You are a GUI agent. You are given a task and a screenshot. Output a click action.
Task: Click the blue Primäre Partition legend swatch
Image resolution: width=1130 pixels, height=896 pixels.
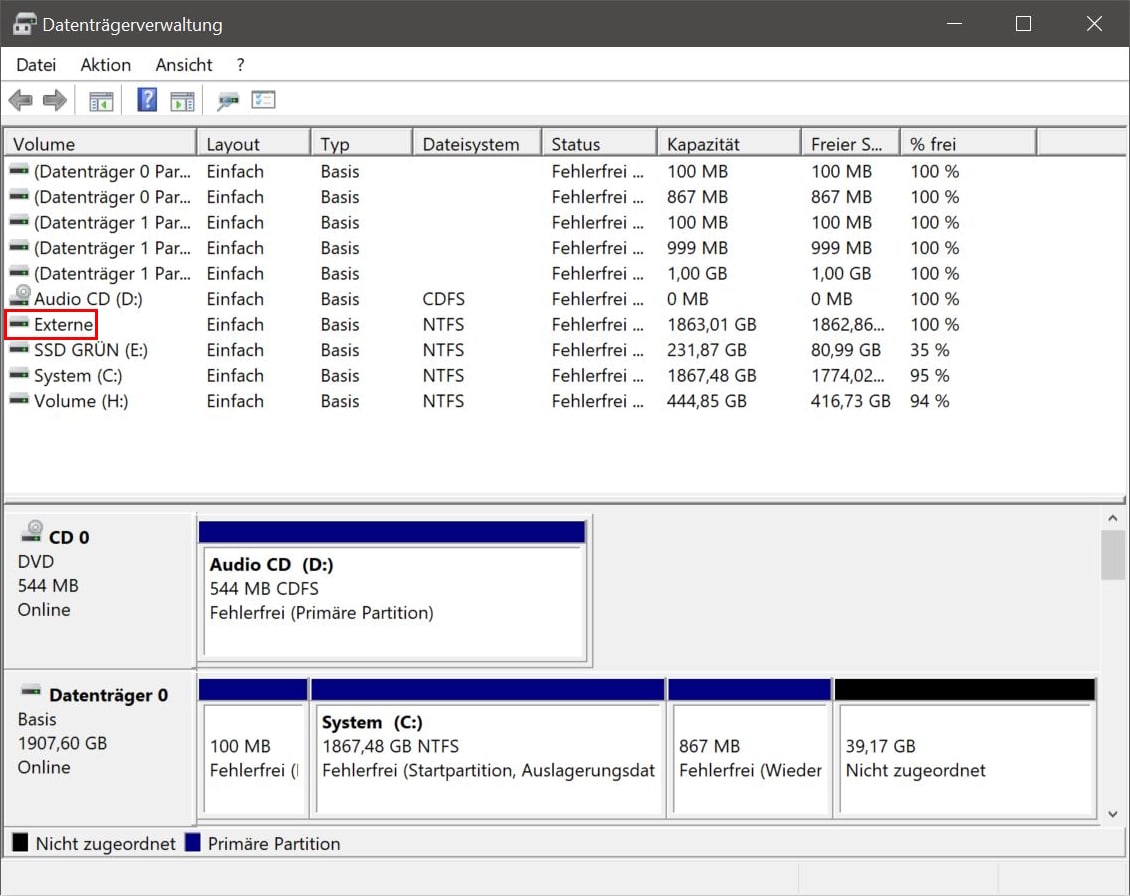click(192, 842)
